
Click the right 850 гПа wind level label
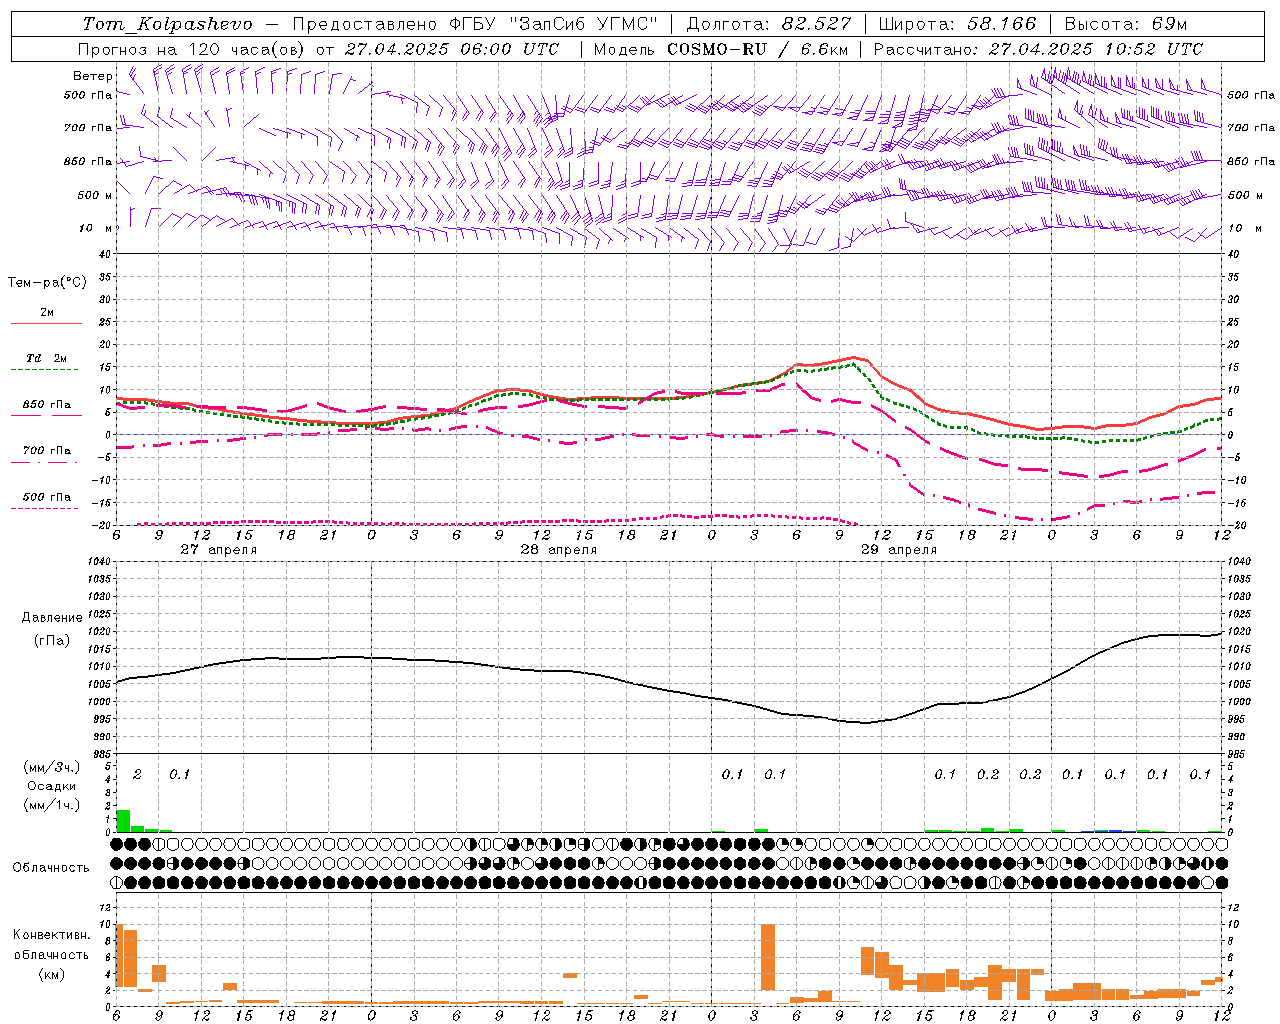[1251, 161]
